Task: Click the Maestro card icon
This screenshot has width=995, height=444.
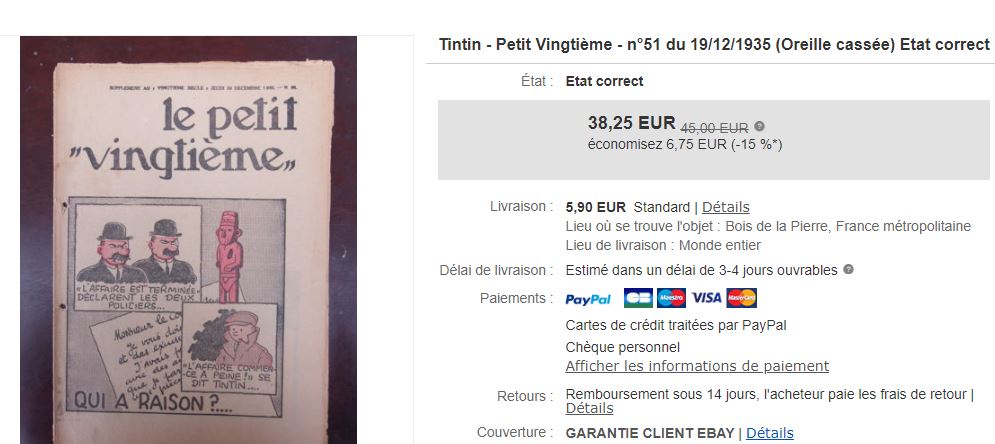Action: pyautogui.click(x=671, y=298)
